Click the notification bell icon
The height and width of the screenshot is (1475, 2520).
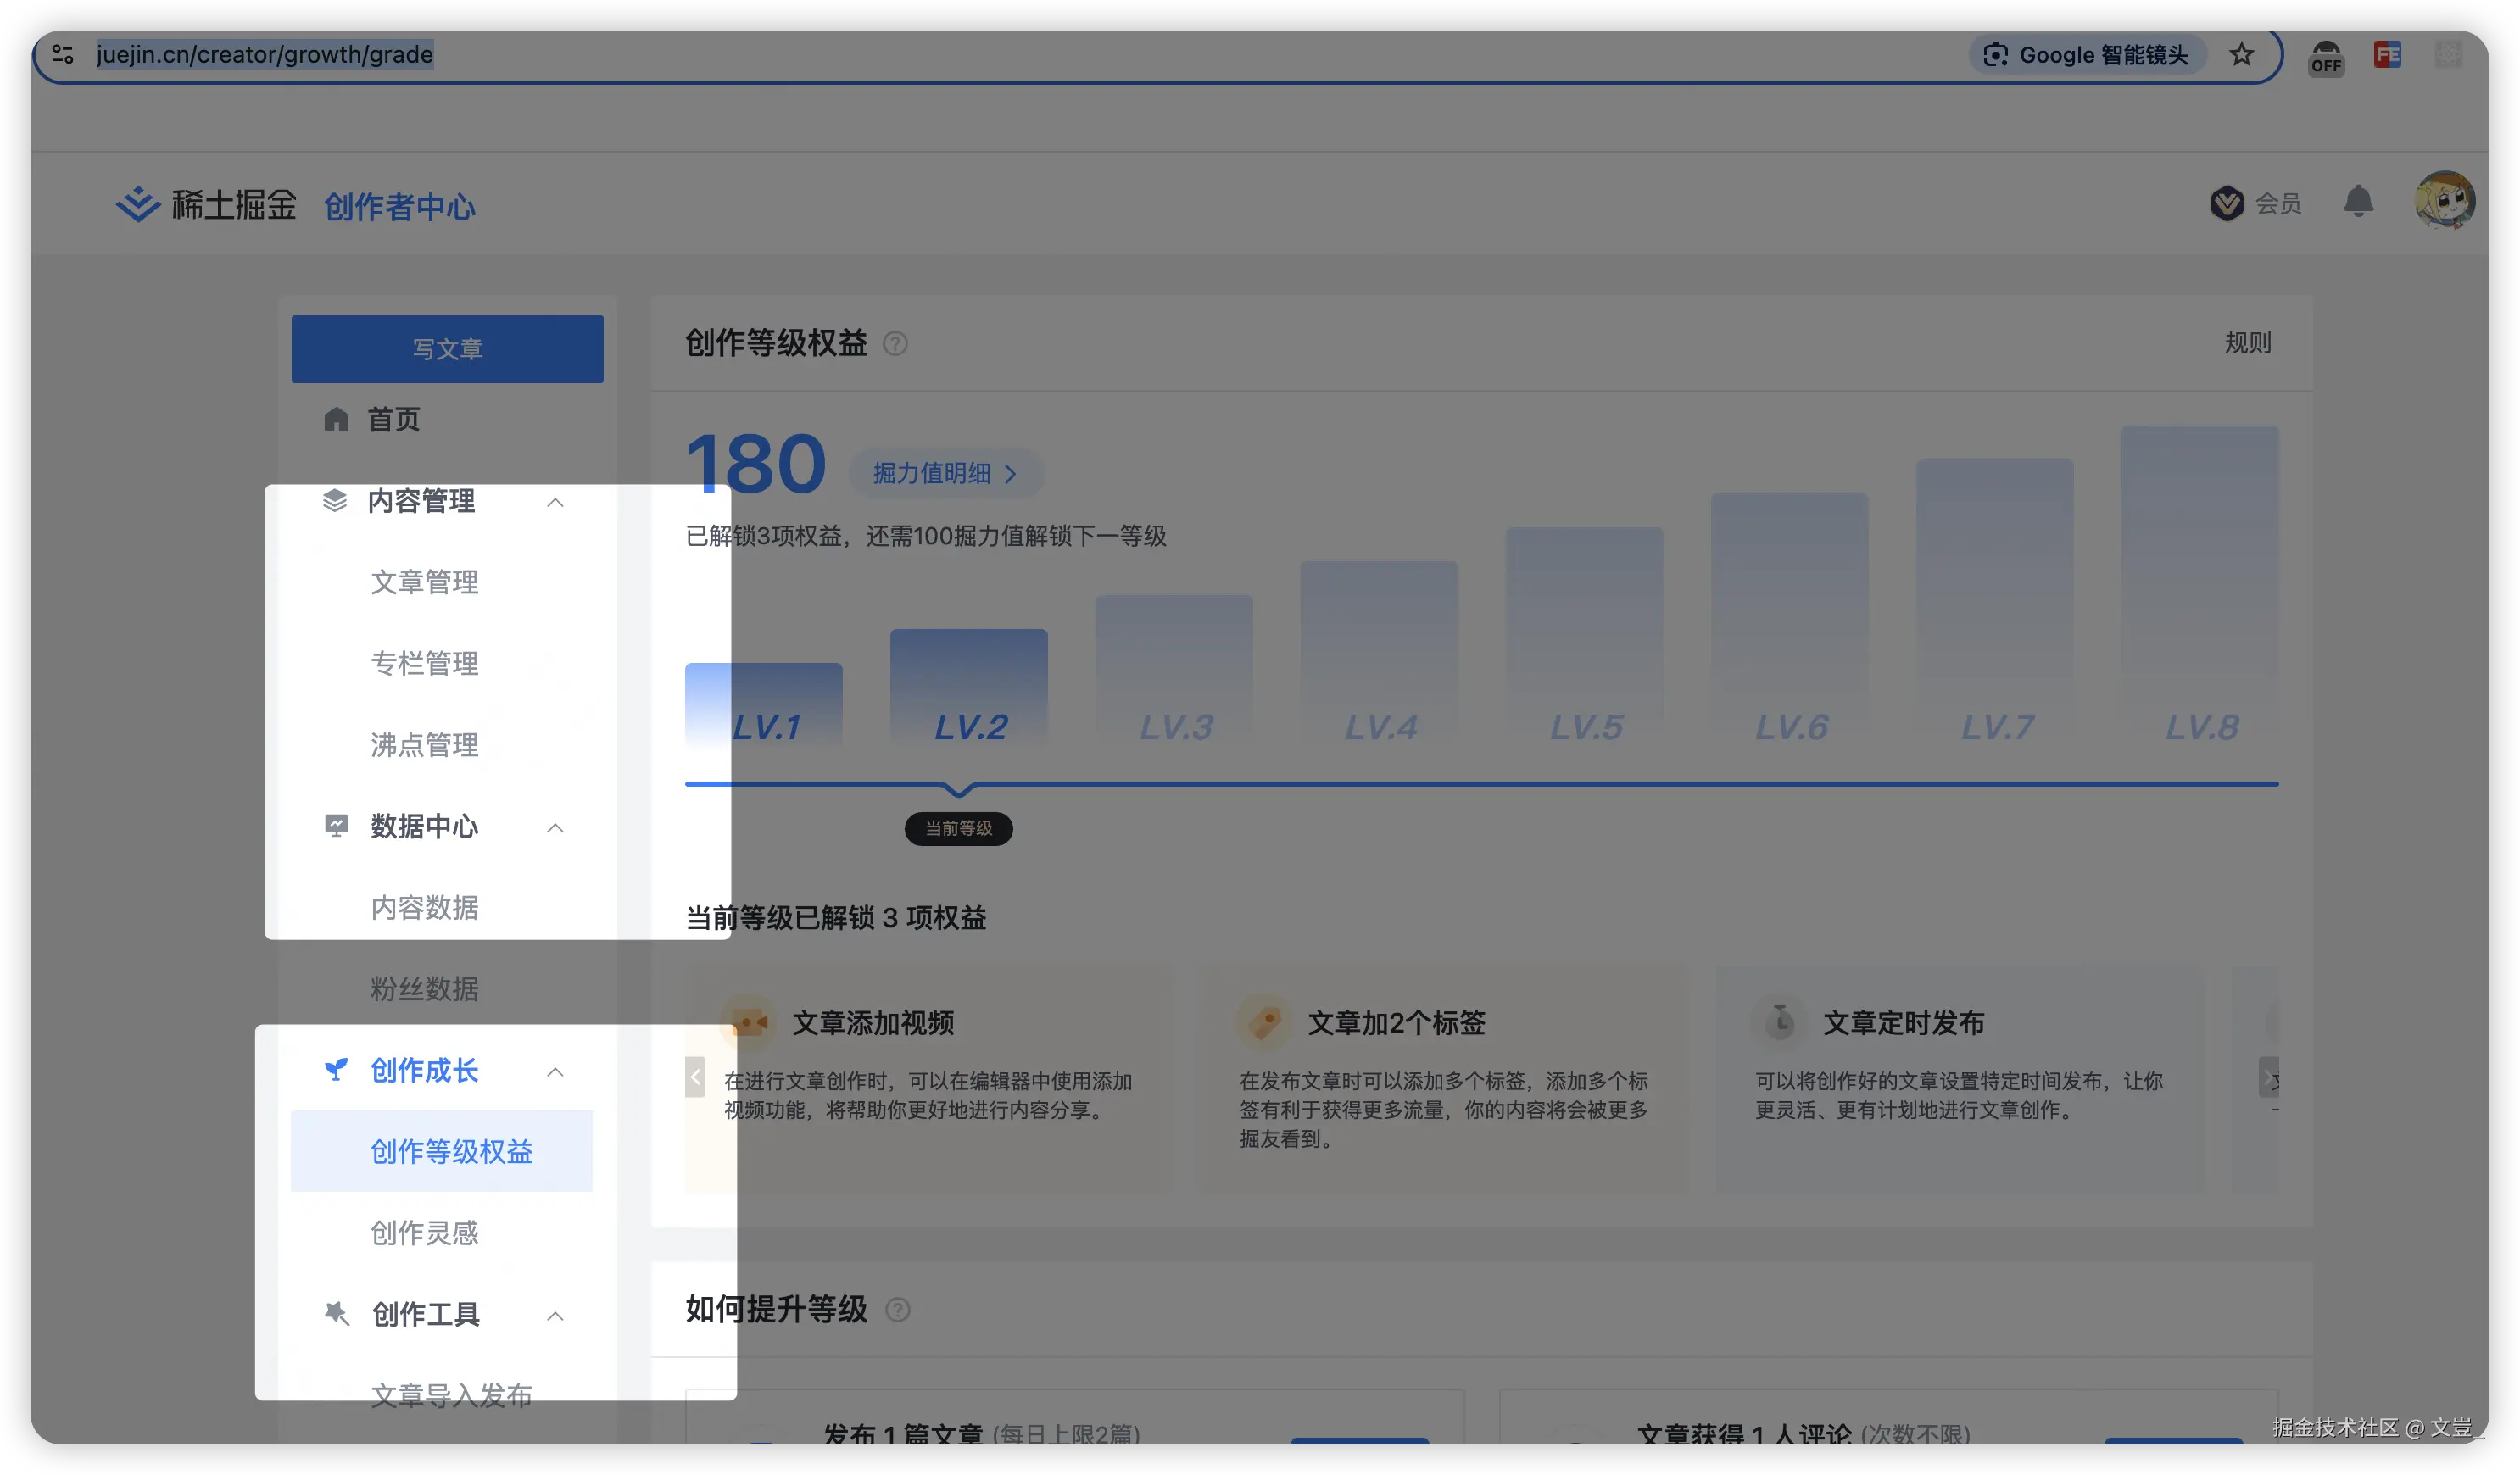click(2357, 202)
